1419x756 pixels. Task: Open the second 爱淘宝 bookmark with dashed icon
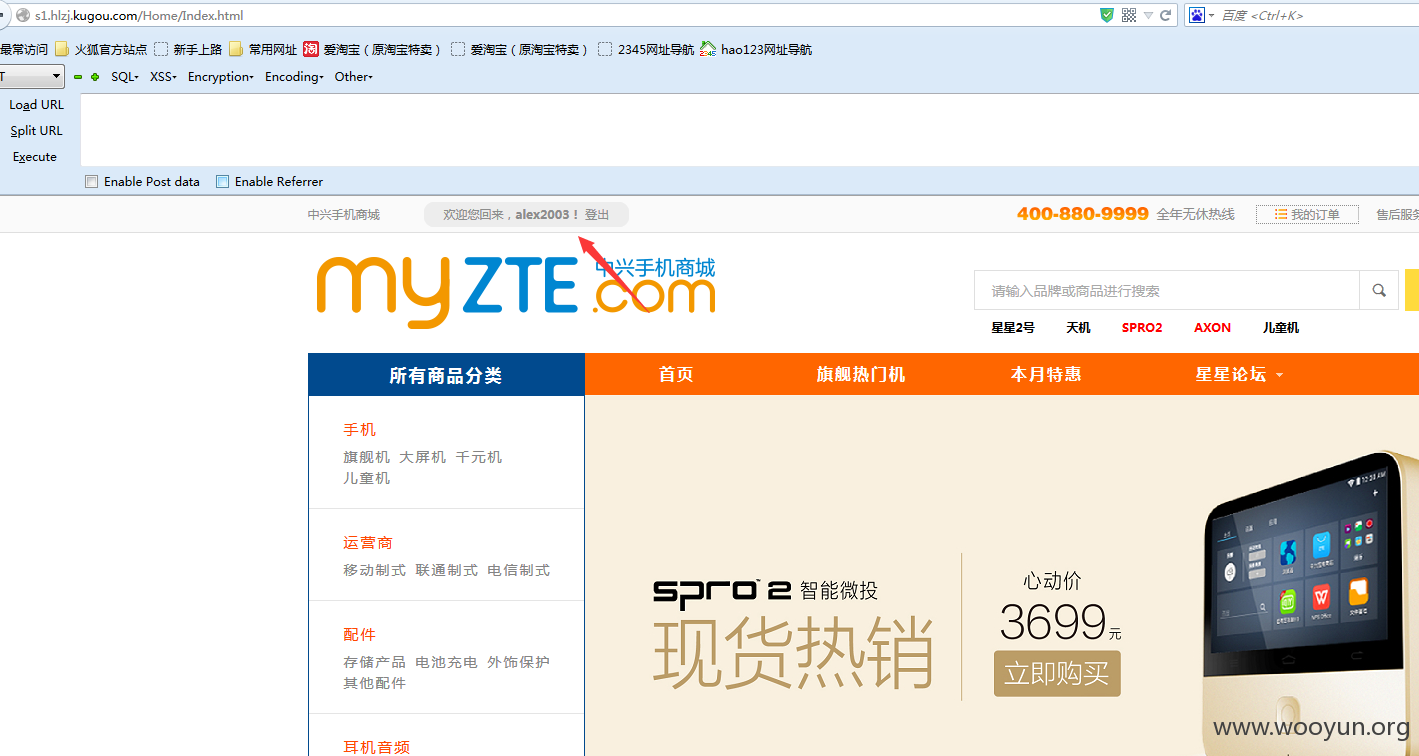[x=519, y=49]
